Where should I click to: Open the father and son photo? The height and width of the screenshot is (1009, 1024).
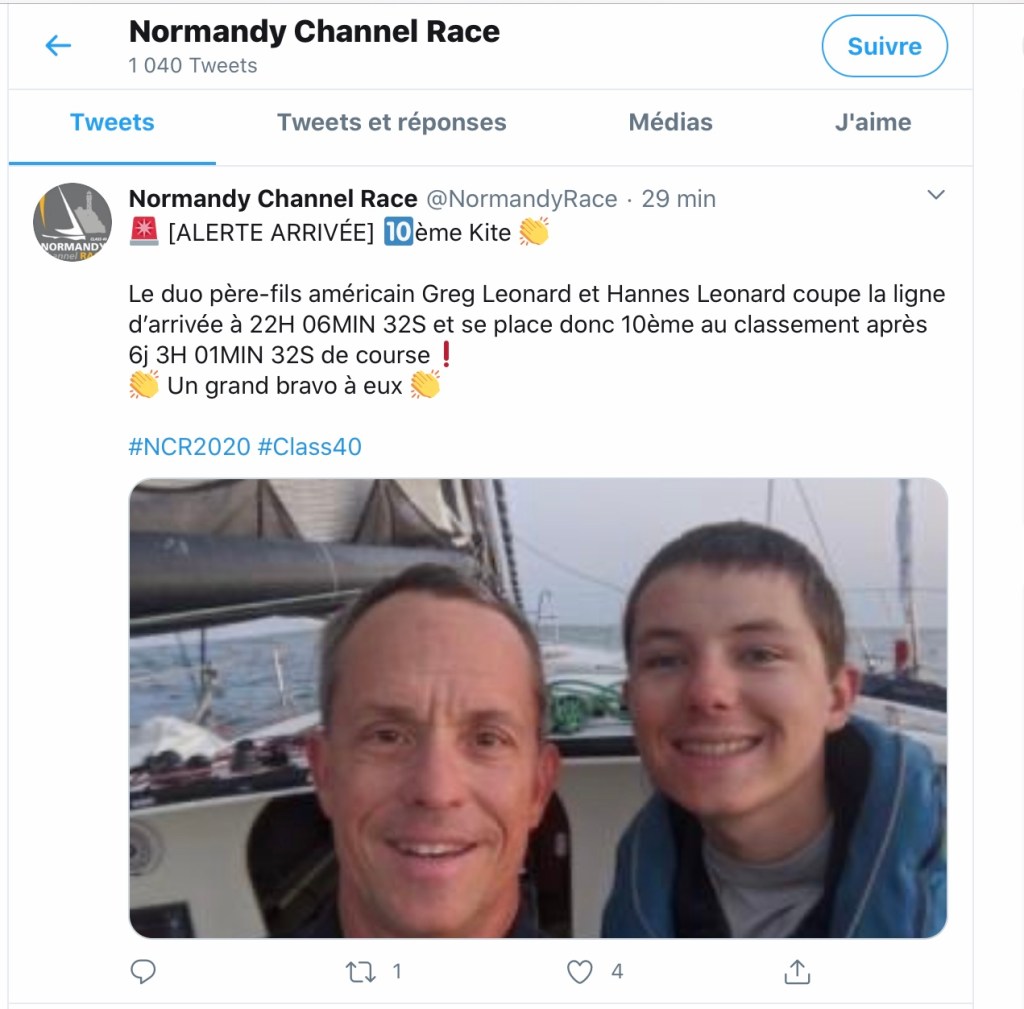[538, 708]
